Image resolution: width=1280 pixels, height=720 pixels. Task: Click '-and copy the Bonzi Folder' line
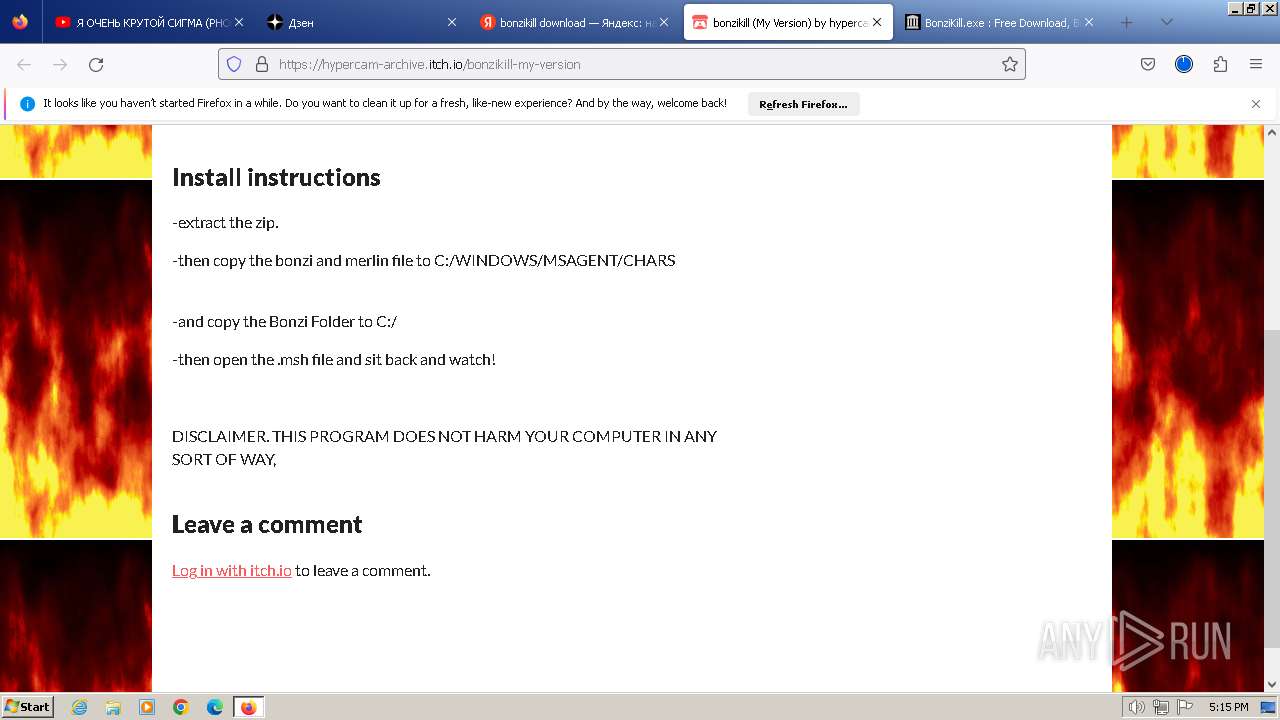284,322
